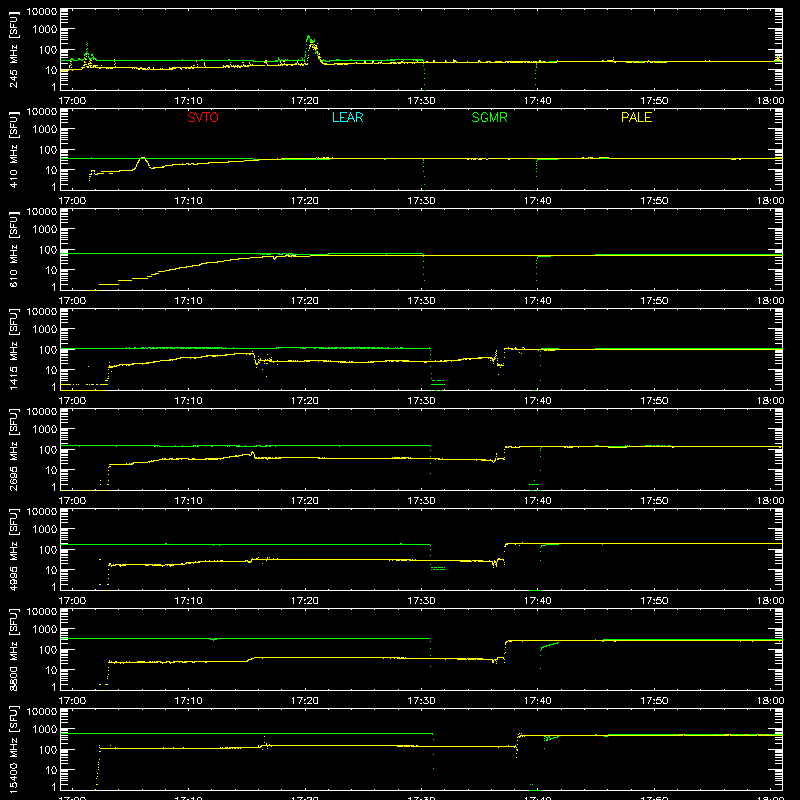Click the 17:20 tick label under the 245 MHz plot
800x800 pixels.
pos(305,101)
